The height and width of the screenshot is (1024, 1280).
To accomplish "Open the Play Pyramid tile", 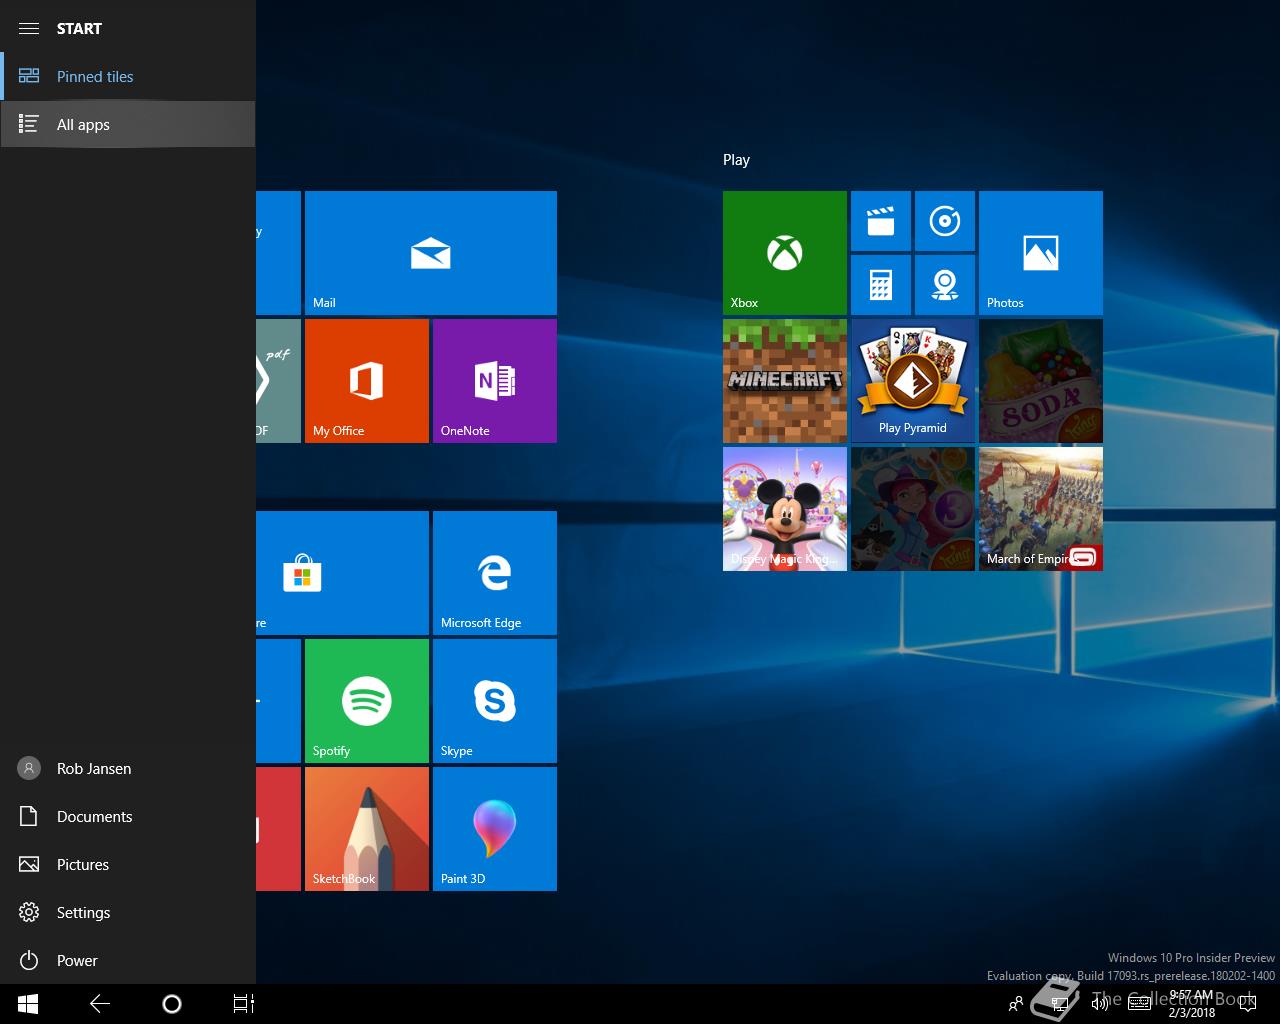I will click(913, 381).
